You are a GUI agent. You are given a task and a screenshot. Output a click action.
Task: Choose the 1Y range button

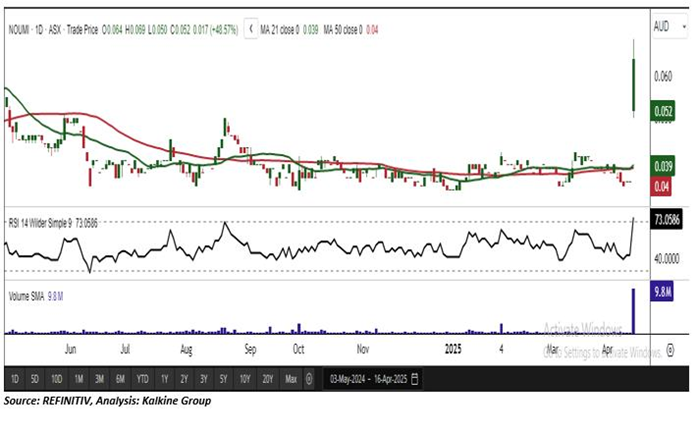[x=164, y=379]
